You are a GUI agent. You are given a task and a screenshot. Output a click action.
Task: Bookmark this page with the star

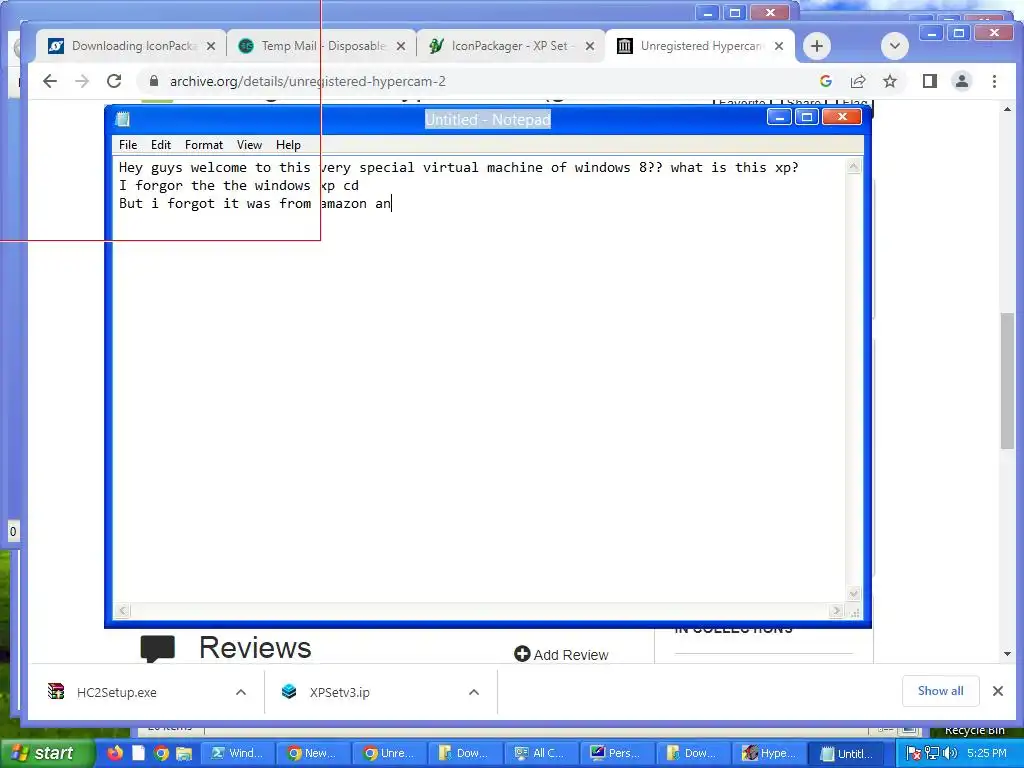click(x=889, y=81)
